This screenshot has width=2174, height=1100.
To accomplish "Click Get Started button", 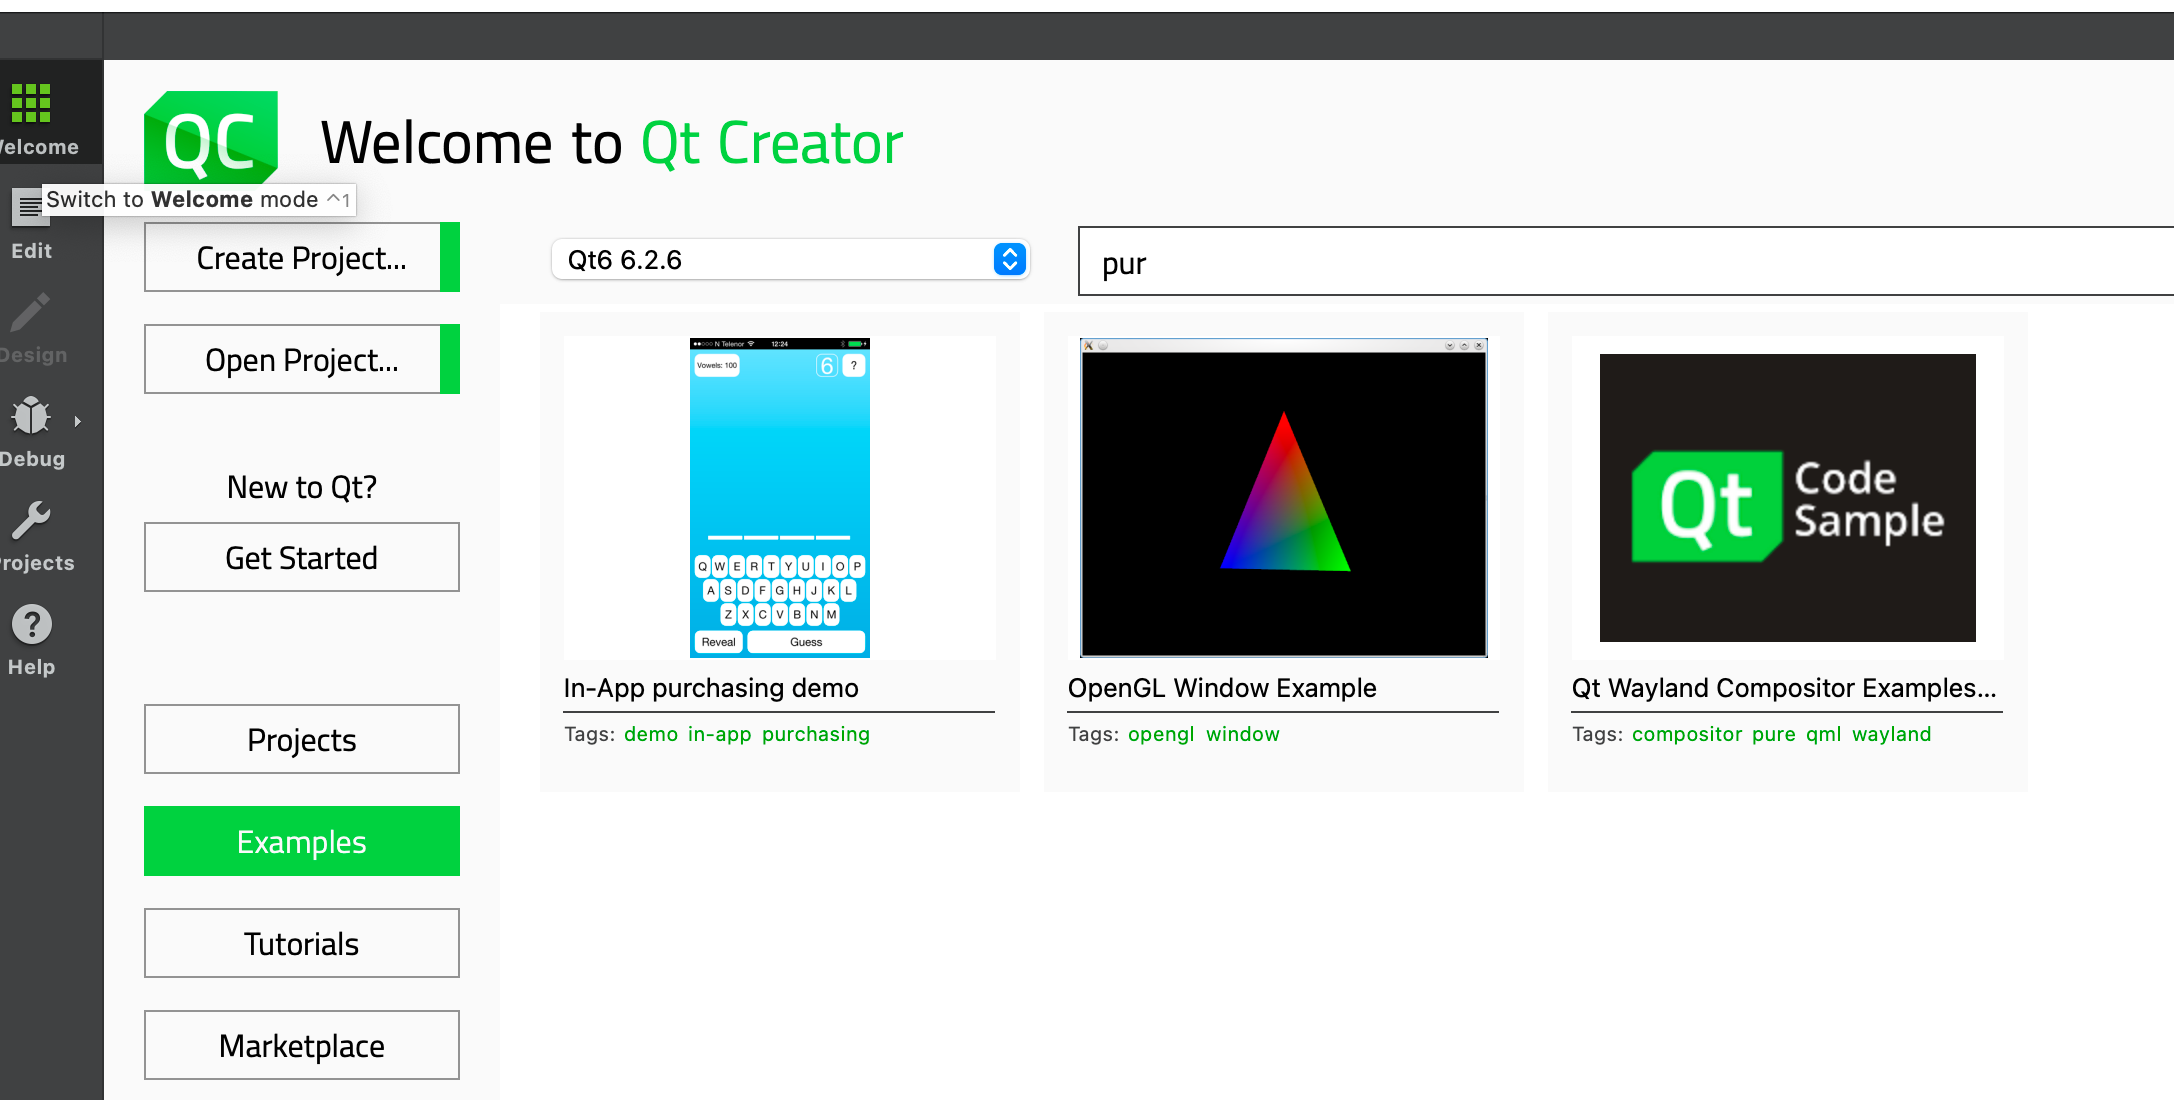I will [302, 557].
